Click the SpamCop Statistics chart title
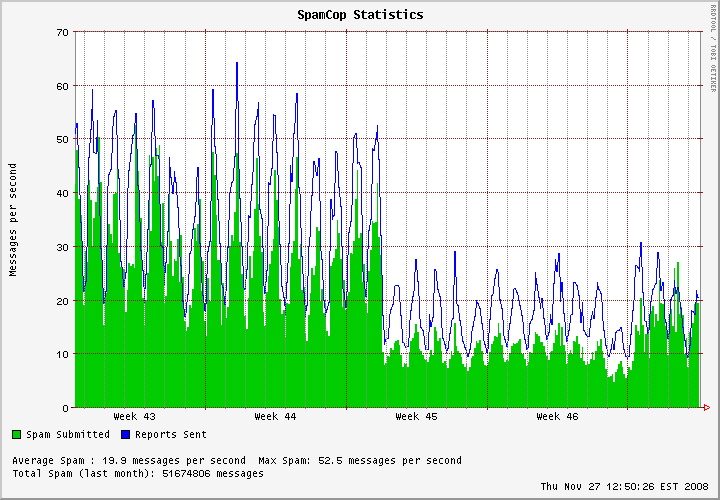Image resolution: width=720 pixels, height=500 pixels. (x=360, y=15)
